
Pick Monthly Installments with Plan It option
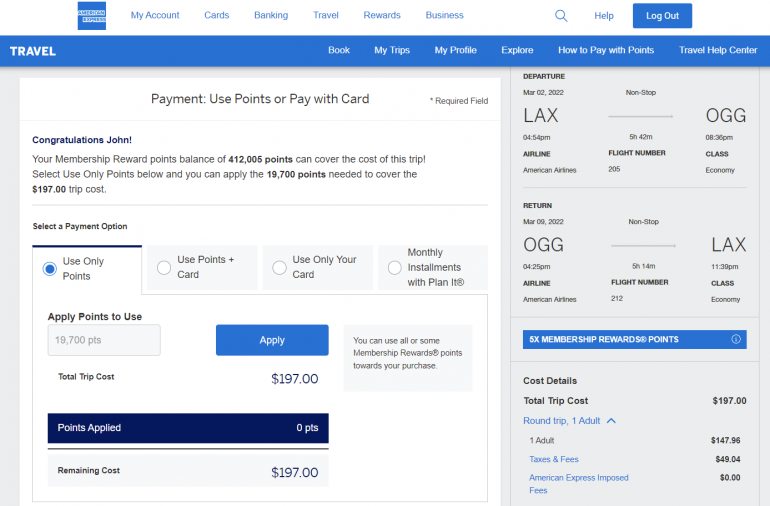(394, 267)
